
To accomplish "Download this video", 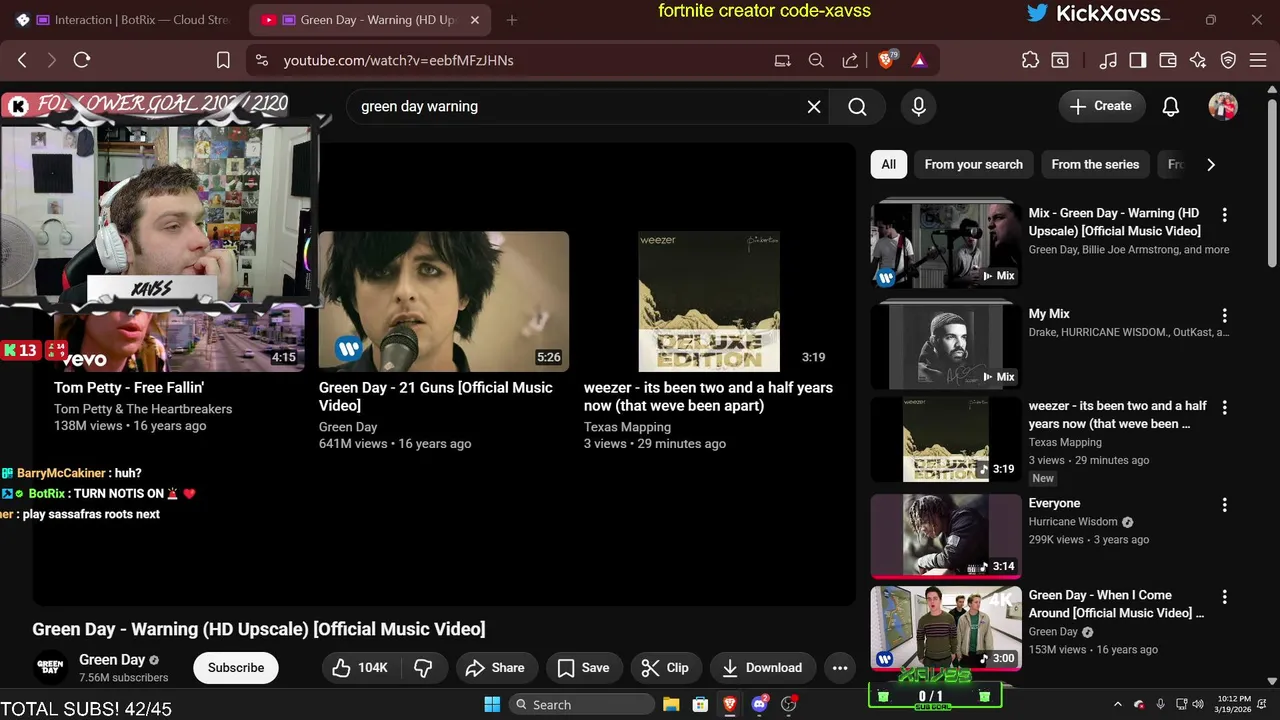I will pos(763,668).
